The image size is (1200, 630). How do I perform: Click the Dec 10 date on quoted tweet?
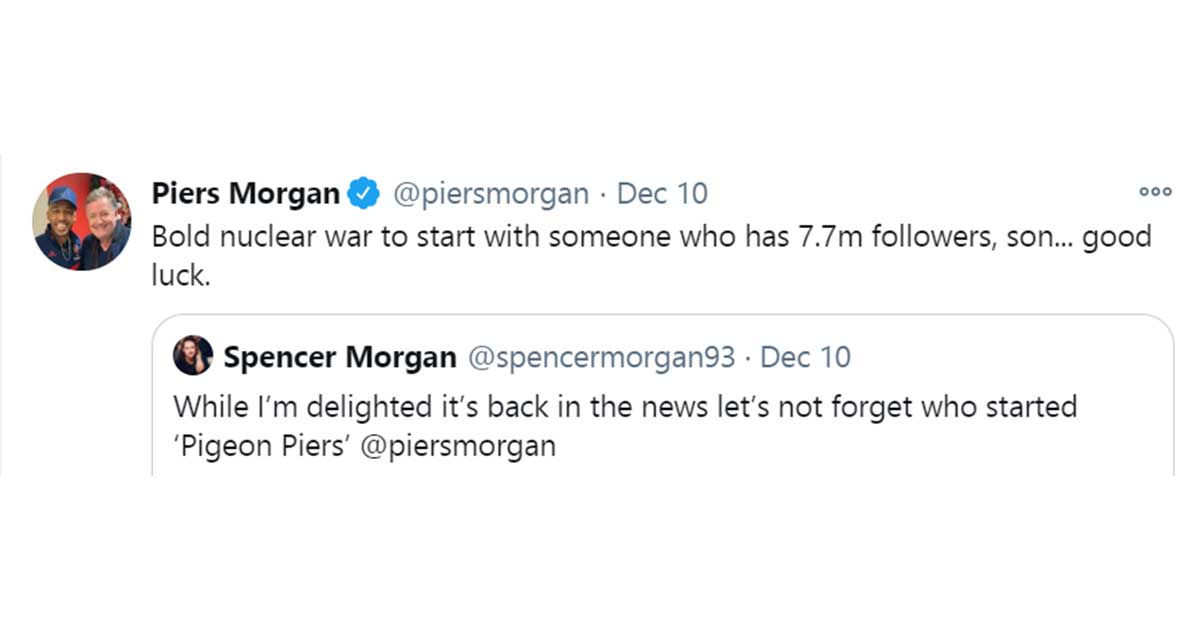805,357
